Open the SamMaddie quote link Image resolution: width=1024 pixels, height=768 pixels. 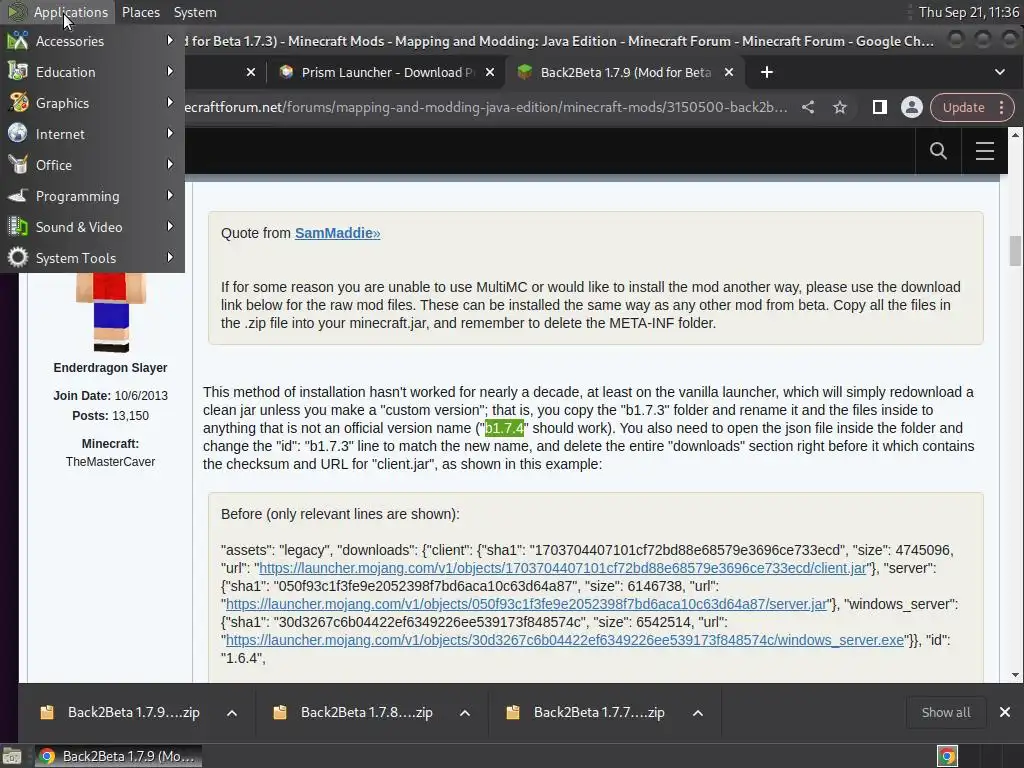337,233
